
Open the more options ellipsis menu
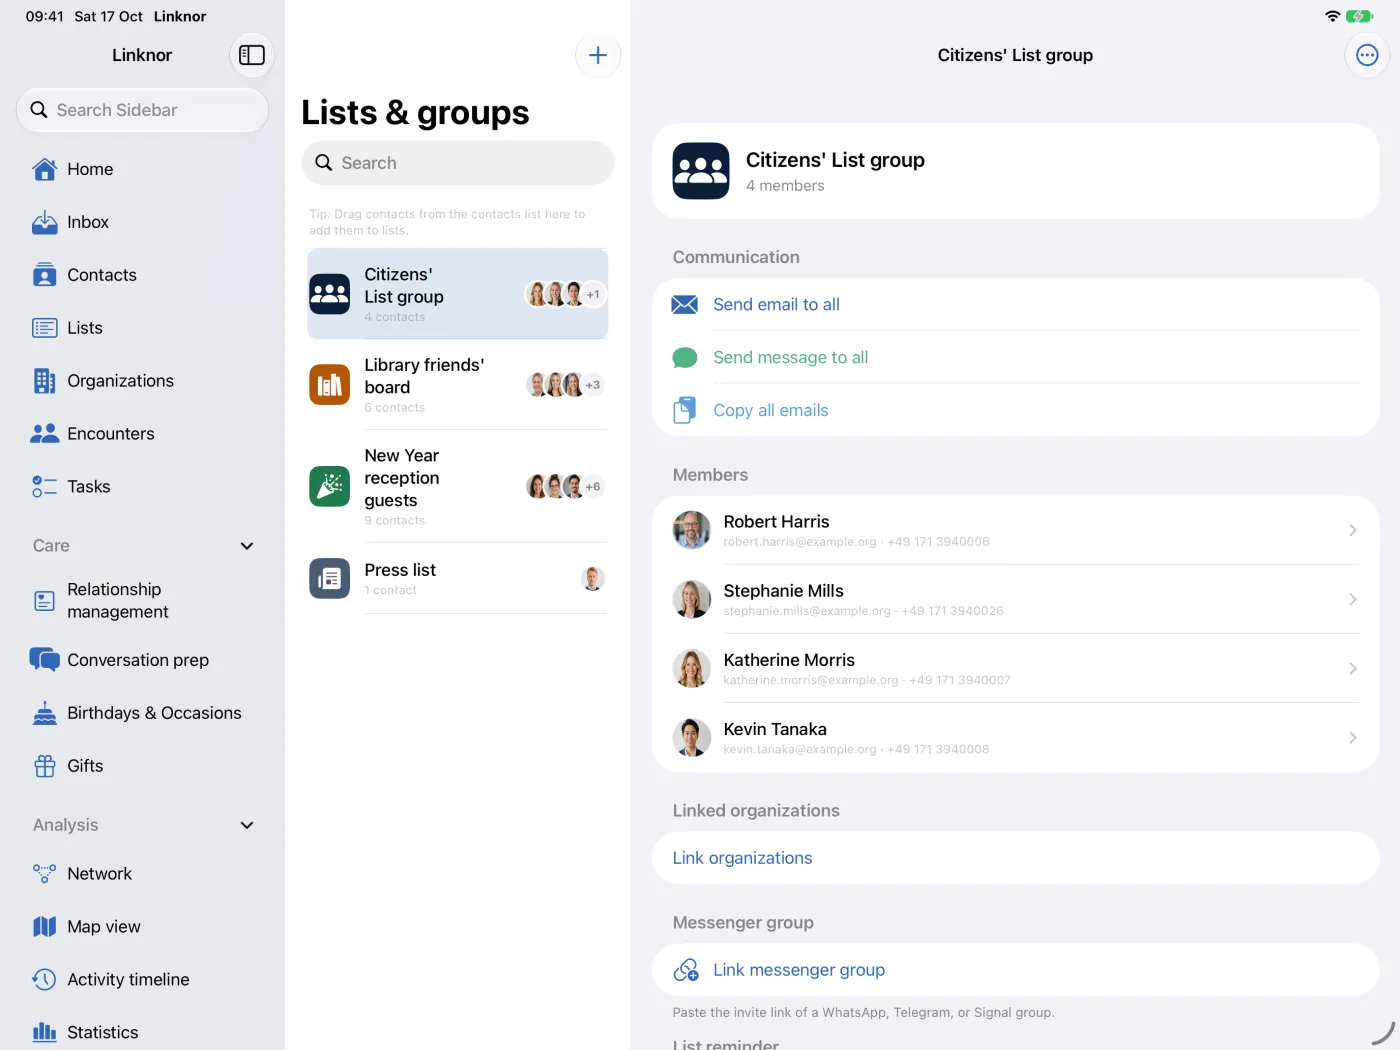(x=1367, y=55)
